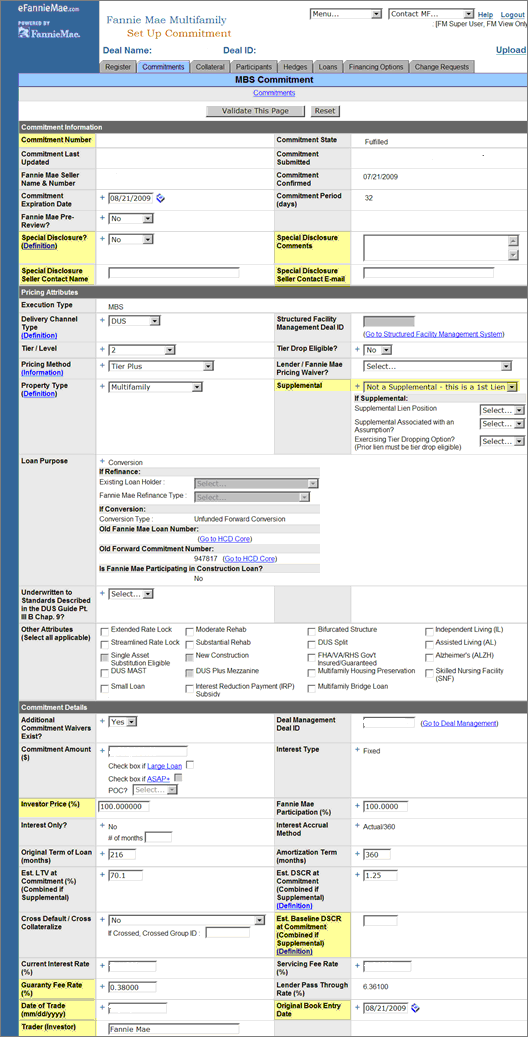
Task: Open Go to Structured Facility Management System link
Action: (x=433, y=334)
